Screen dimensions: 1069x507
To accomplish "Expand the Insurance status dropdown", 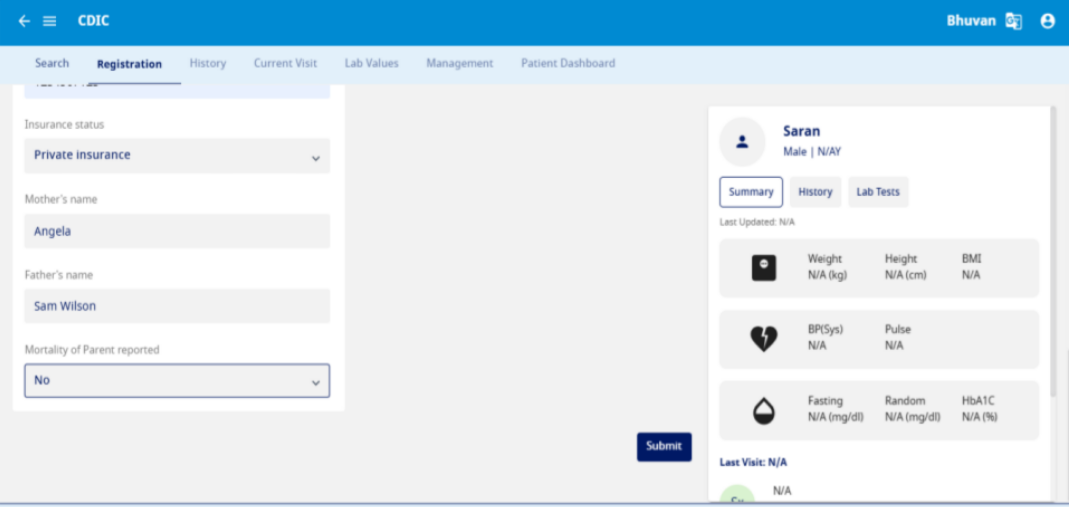I will tap(177, 156).
